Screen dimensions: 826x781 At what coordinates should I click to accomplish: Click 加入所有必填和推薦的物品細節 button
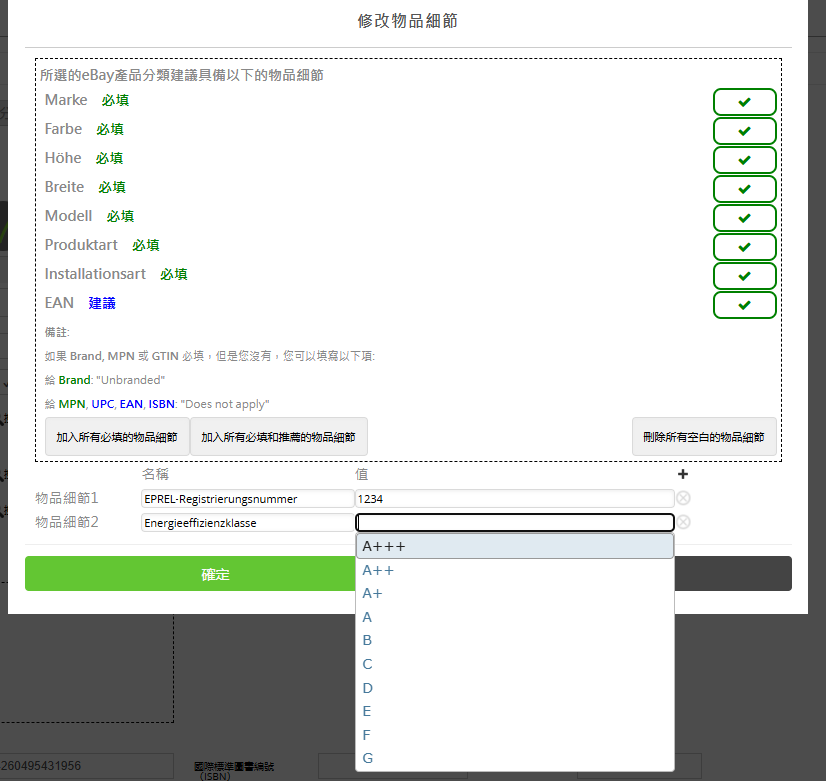(278, 437)
